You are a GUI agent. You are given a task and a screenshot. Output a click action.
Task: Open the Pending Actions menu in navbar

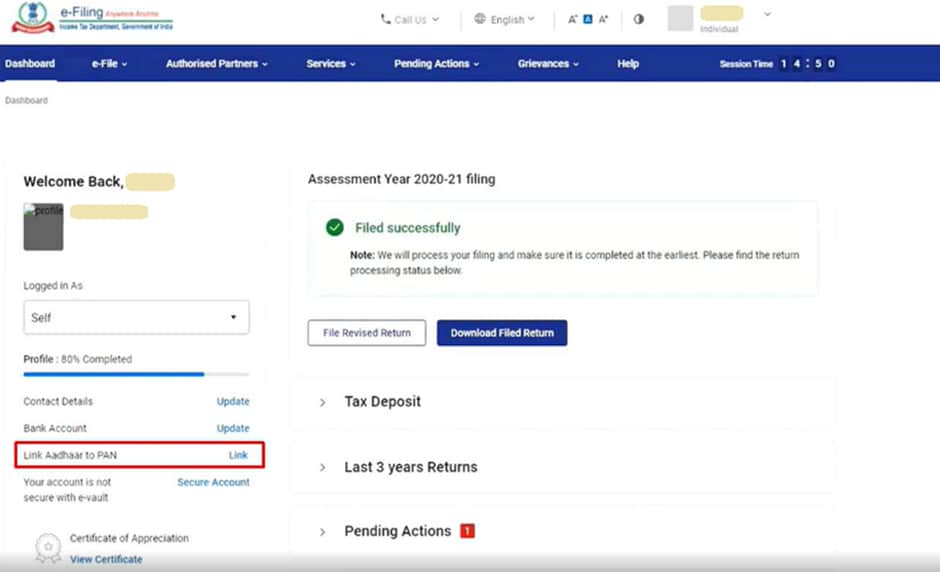click(436, 64)
